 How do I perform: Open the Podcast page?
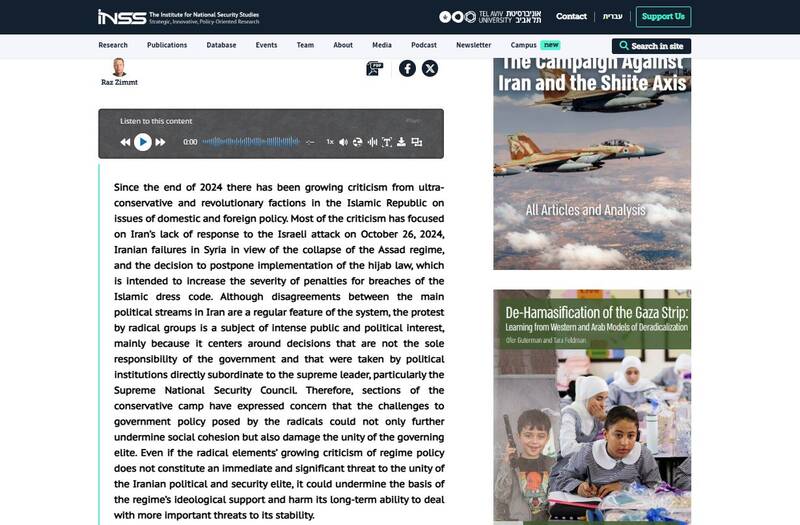[x=424, y=45]
